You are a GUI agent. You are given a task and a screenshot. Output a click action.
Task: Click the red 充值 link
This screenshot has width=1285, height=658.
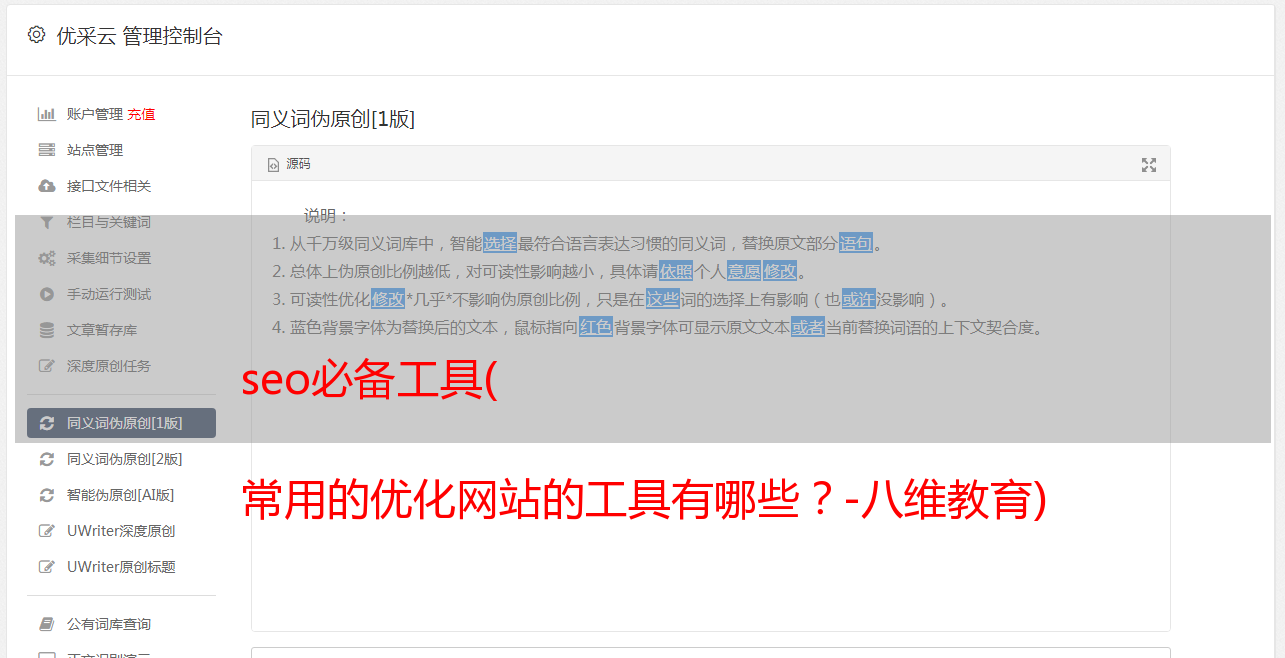tap(141, 114)
